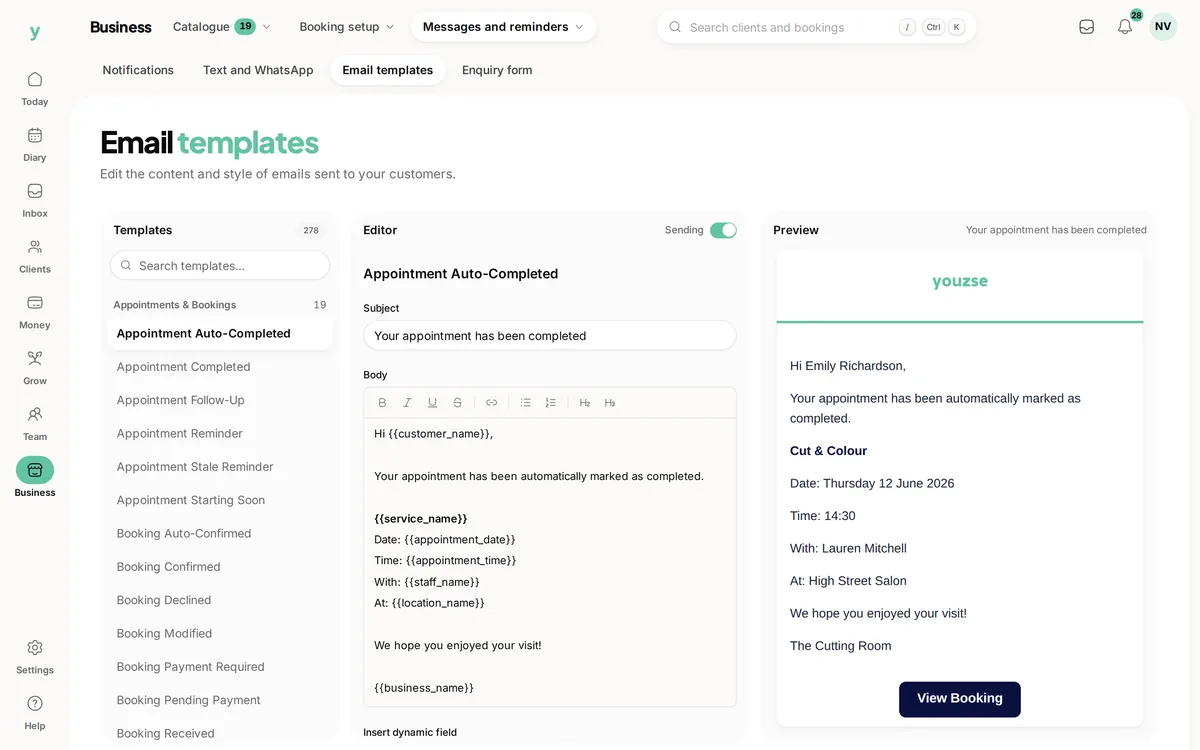Switch to Text and WhatsApp tab
The width and height of the screenshot is (1200, 750).
click(x=258, y=70)
